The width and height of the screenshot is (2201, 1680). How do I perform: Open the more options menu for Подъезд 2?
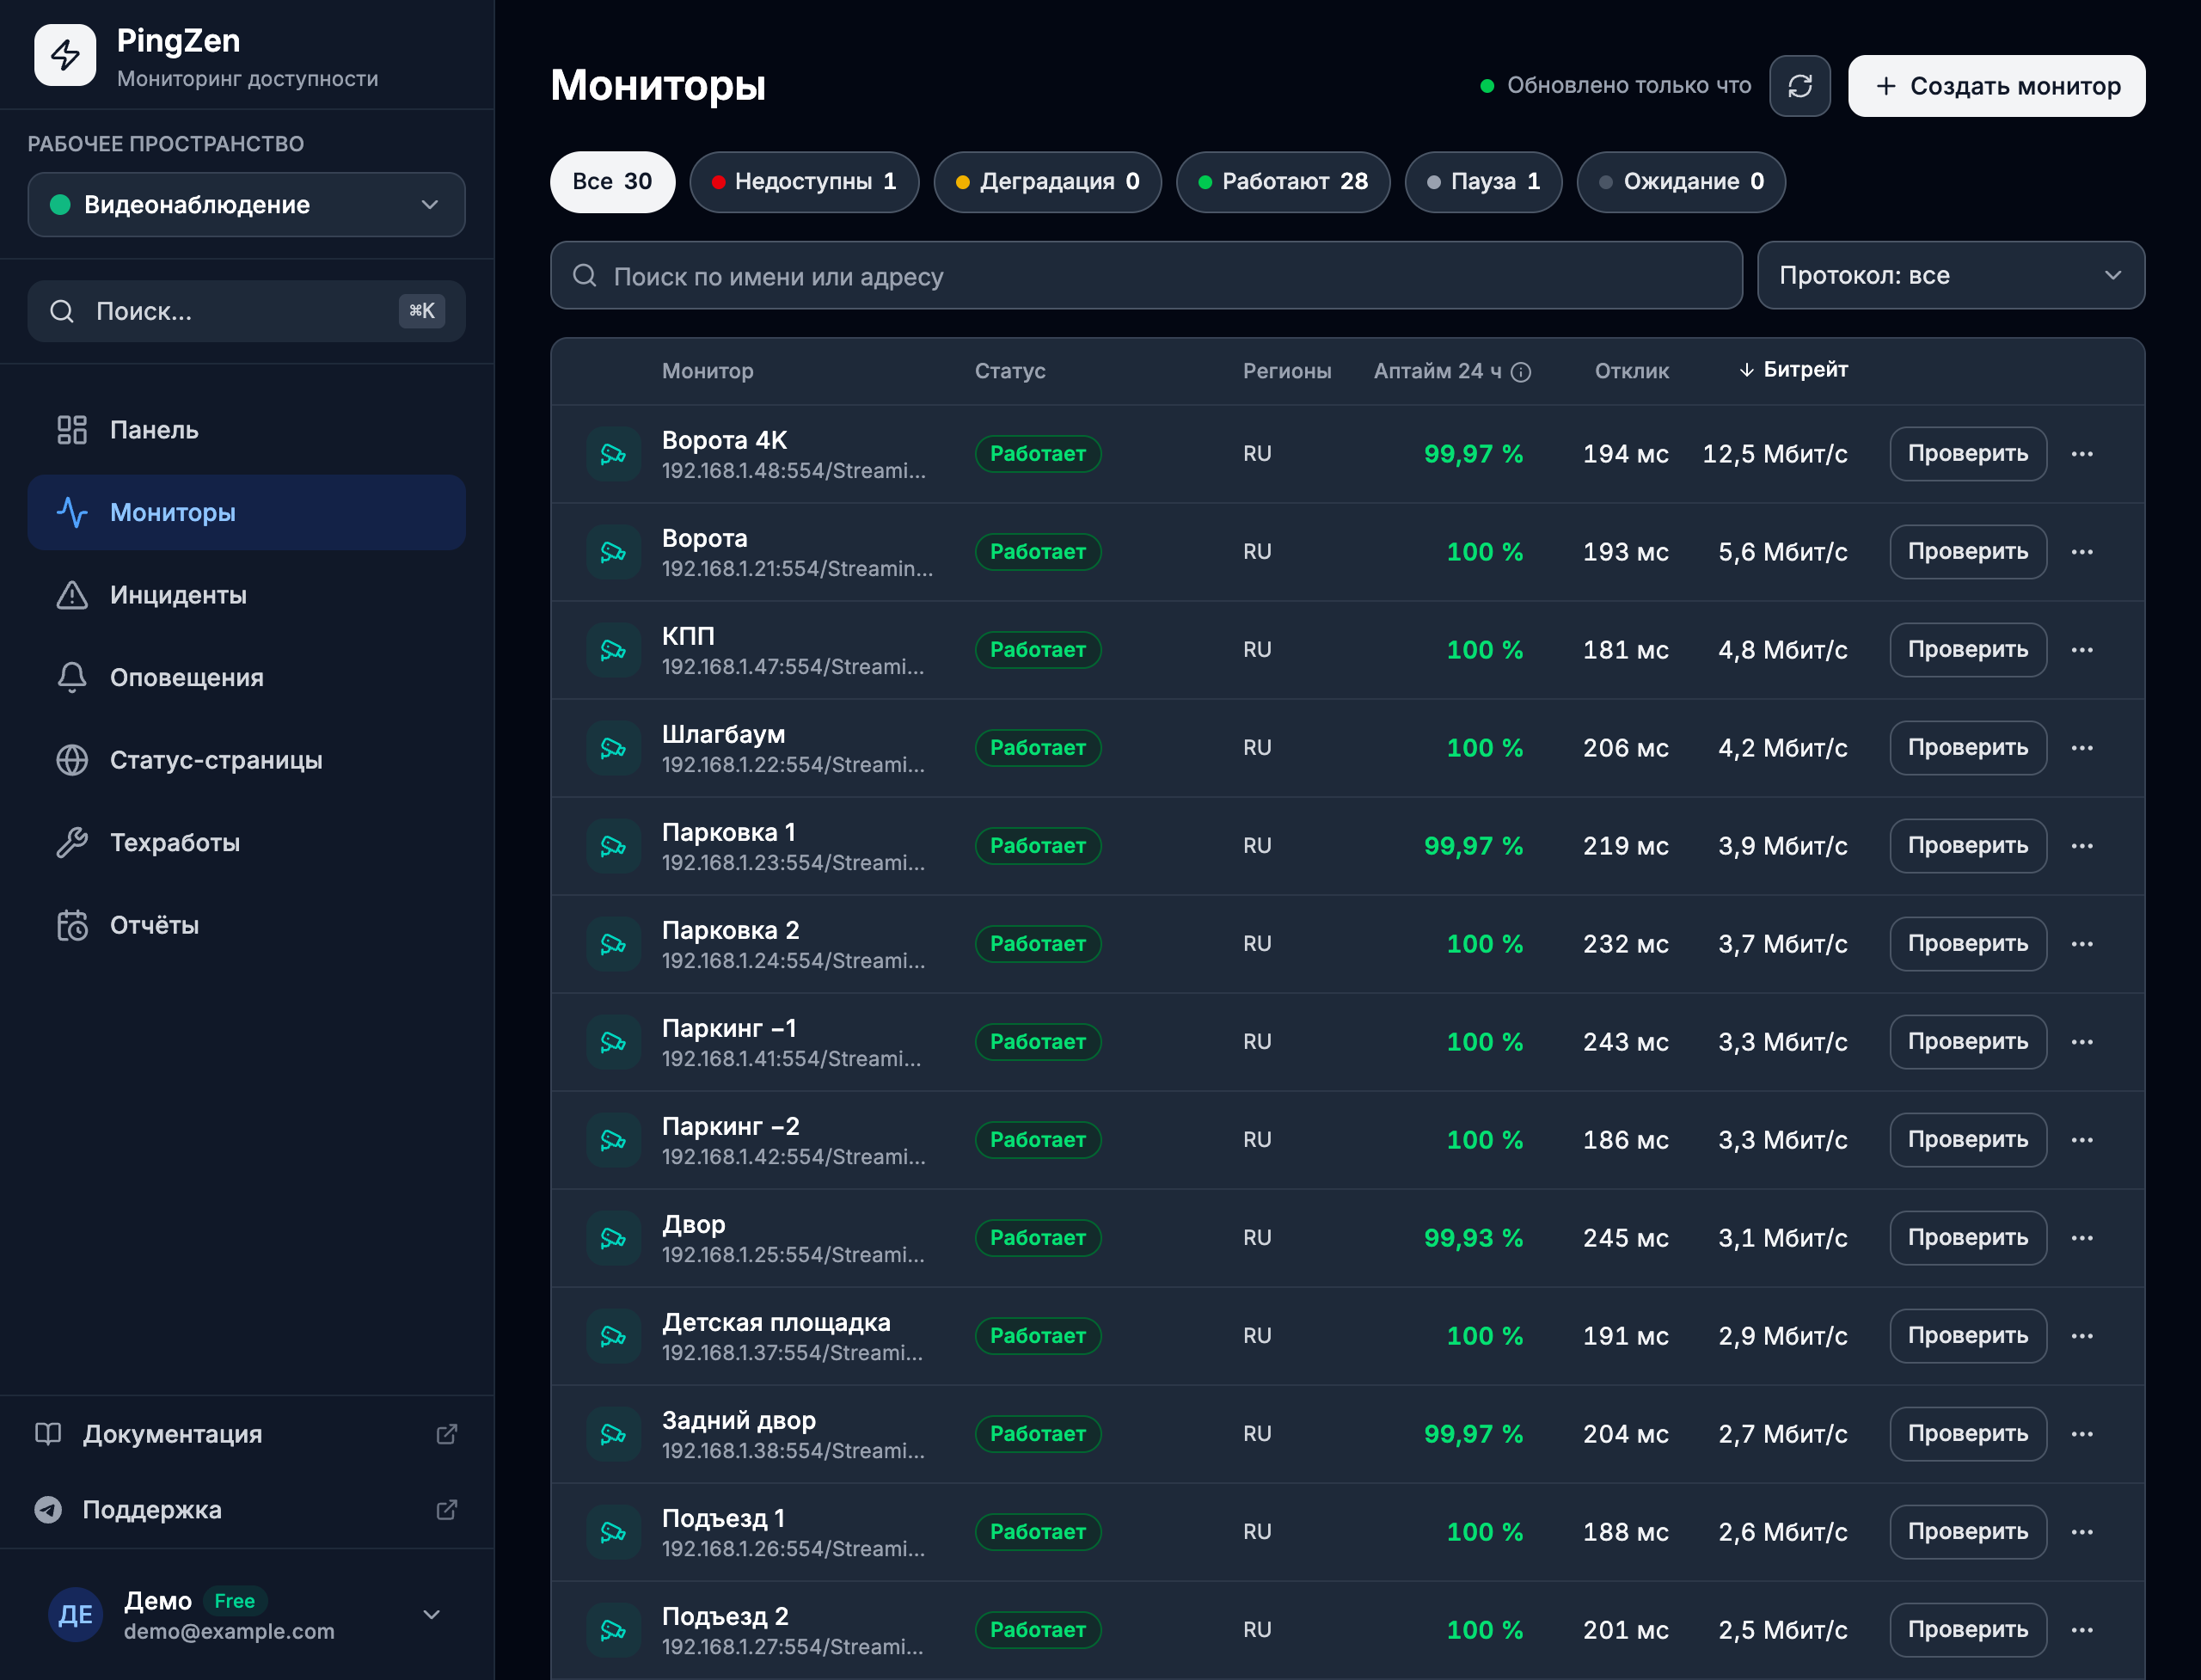click(2082, 1630)
